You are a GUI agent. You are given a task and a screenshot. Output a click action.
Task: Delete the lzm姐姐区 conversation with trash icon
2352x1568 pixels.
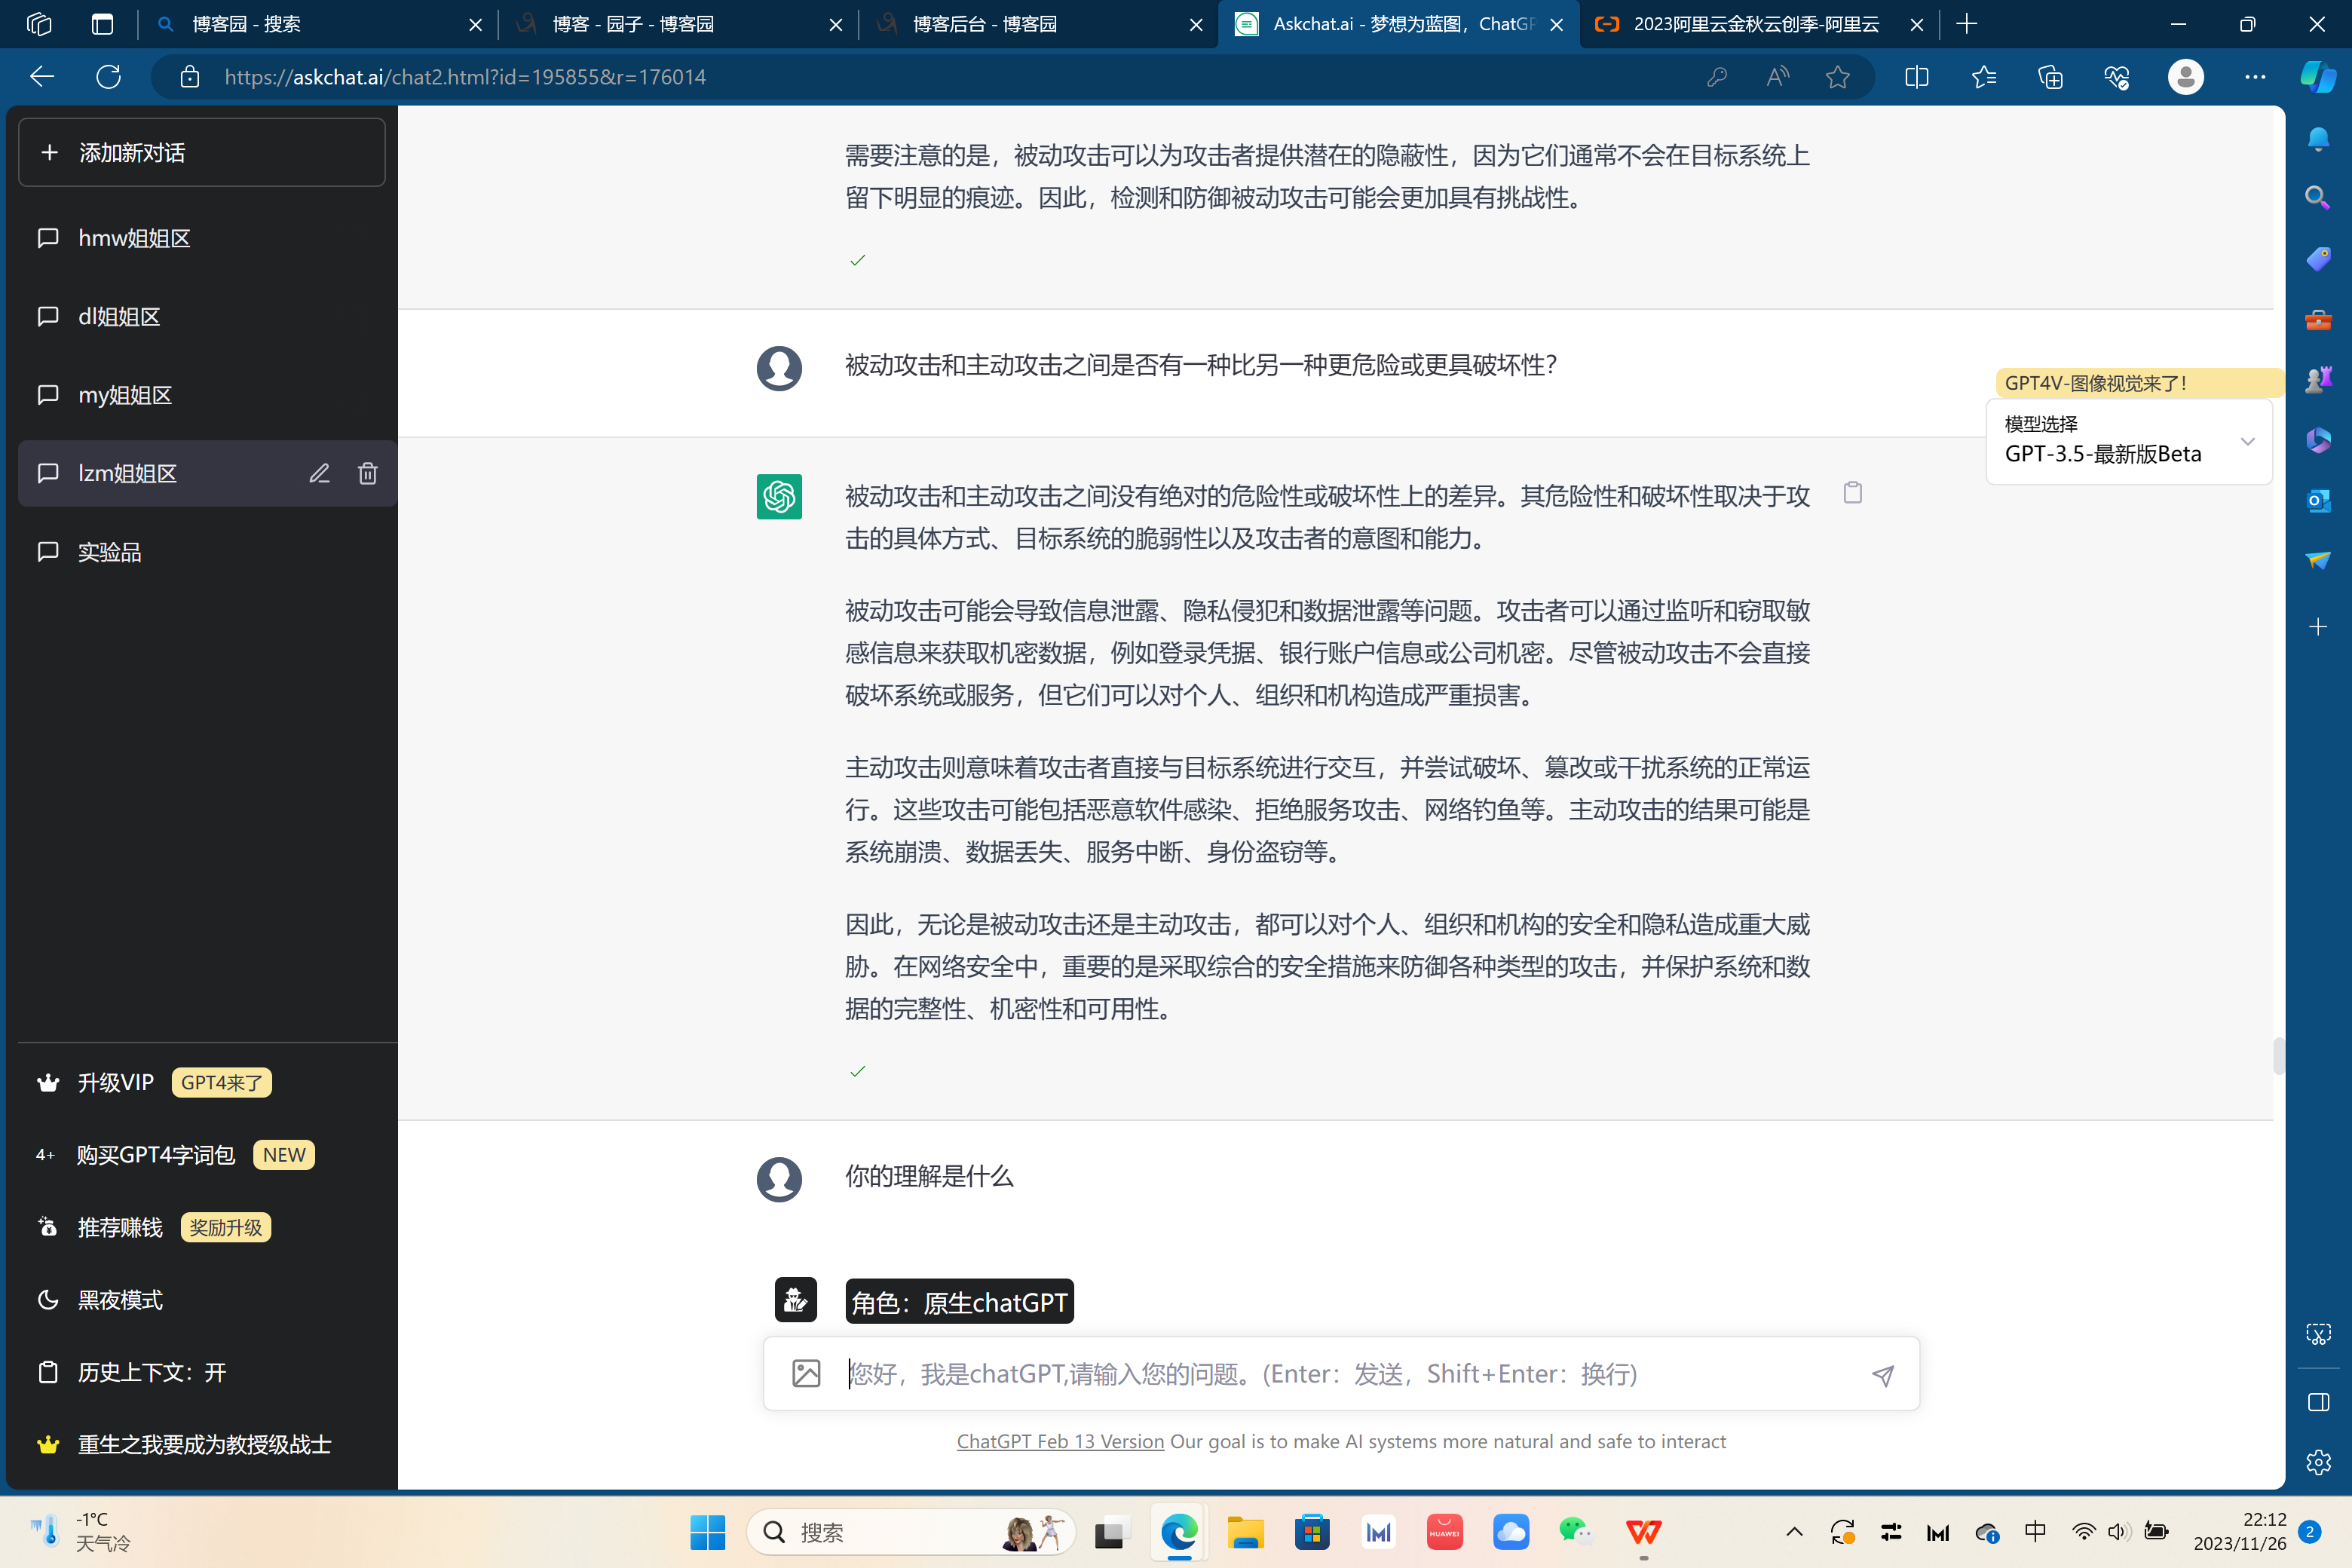tap(368, 474)
